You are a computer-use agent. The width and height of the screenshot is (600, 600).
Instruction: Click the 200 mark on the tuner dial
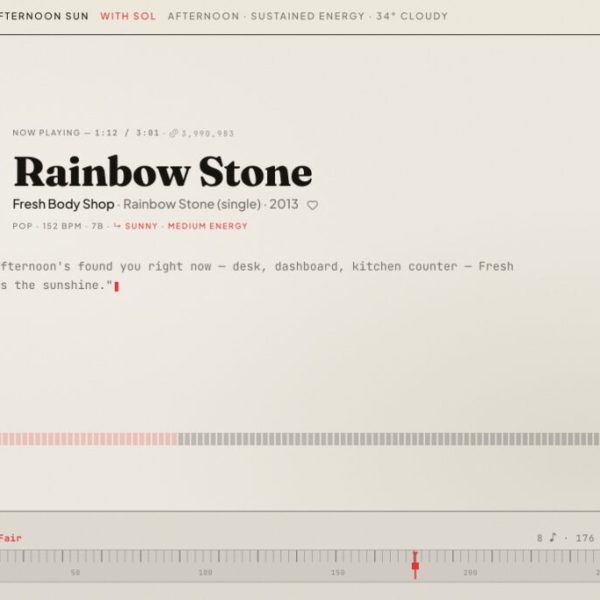pyautogui.click(x=470, y=572)
